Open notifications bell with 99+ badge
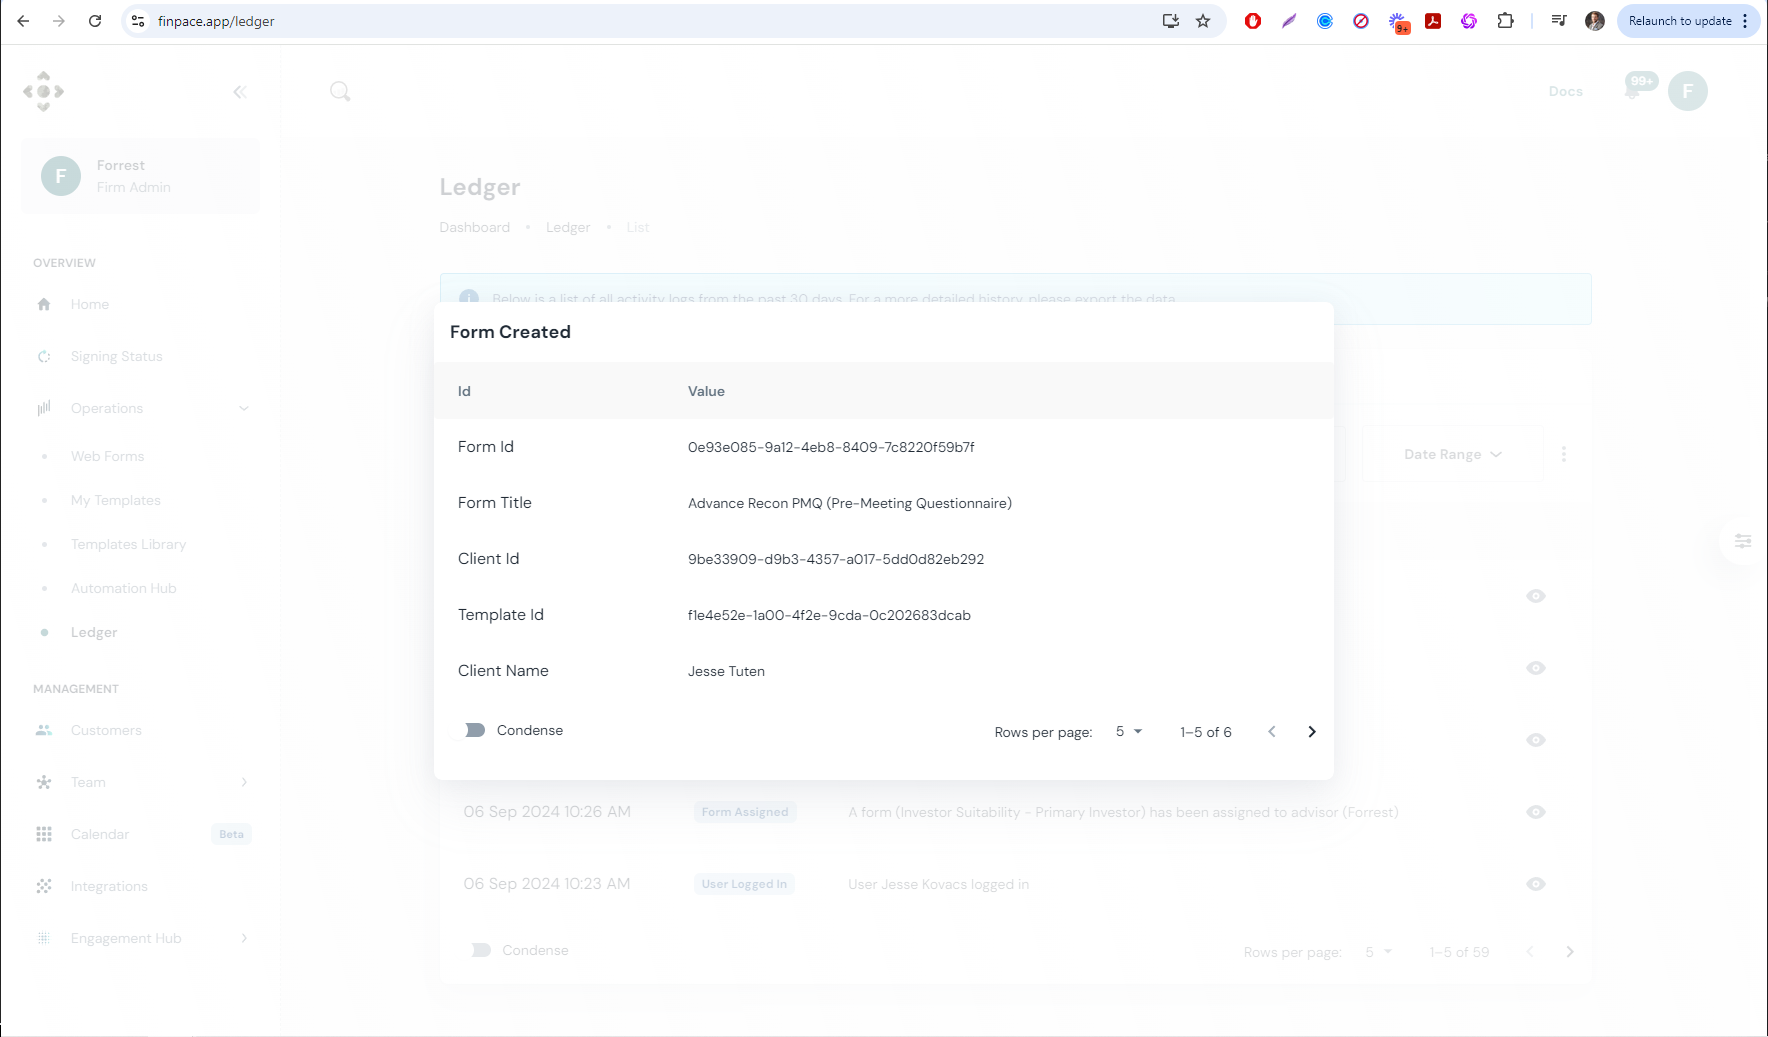 pyautogui.click(x=1635, y=88)
